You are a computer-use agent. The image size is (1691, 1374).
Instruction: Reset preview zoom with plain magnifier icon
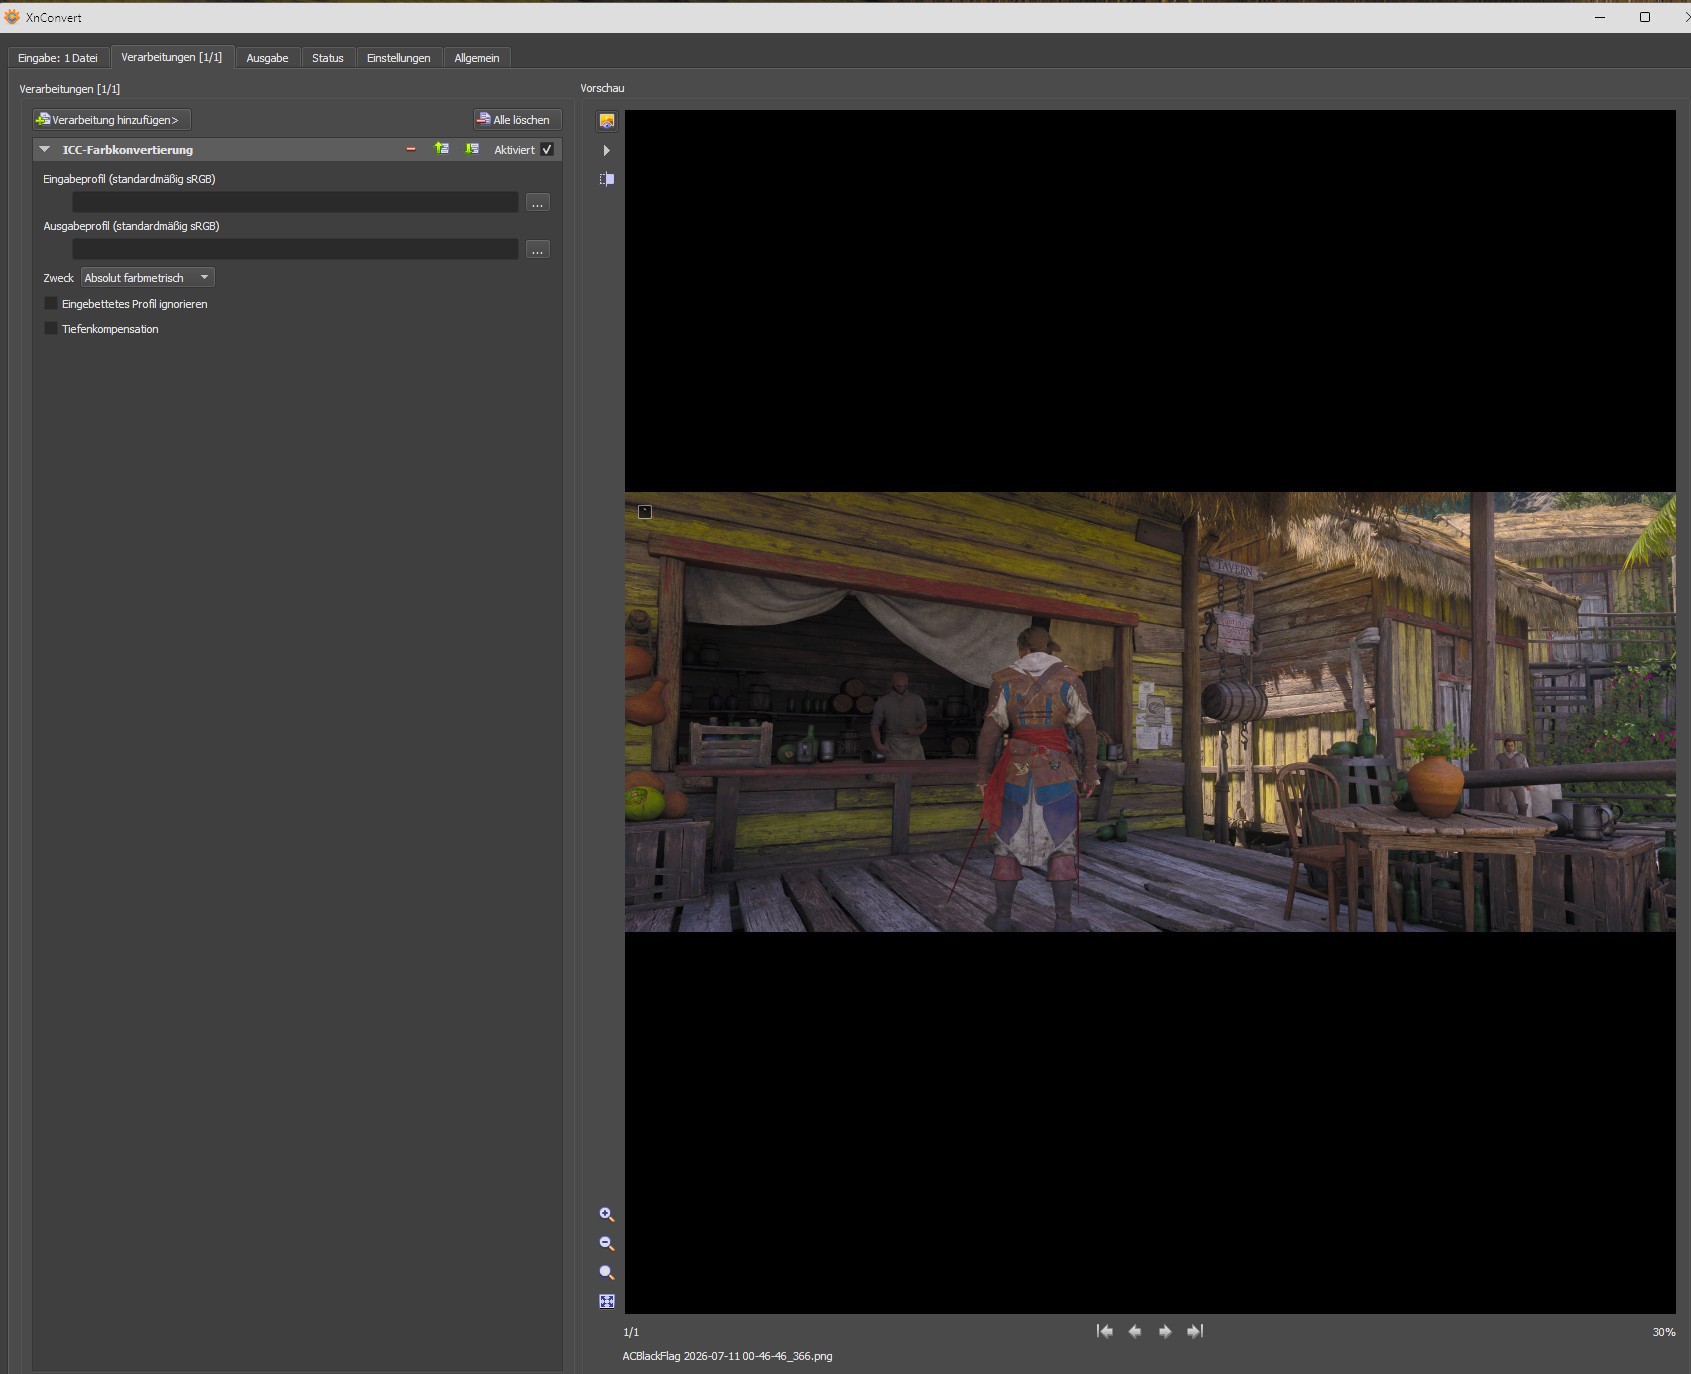[x=607, y=1273]
